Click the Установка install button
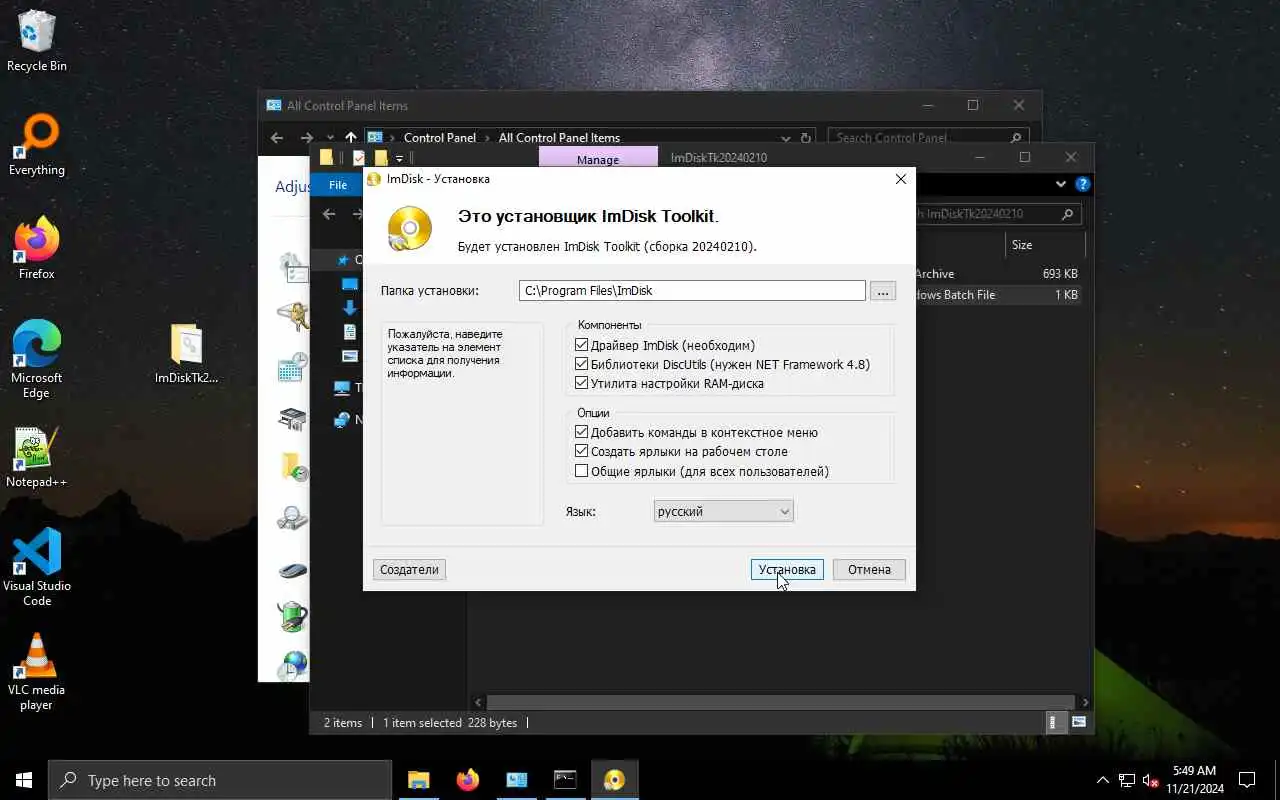This screenshot has width=1280, height=800. (x=787, y=569)
